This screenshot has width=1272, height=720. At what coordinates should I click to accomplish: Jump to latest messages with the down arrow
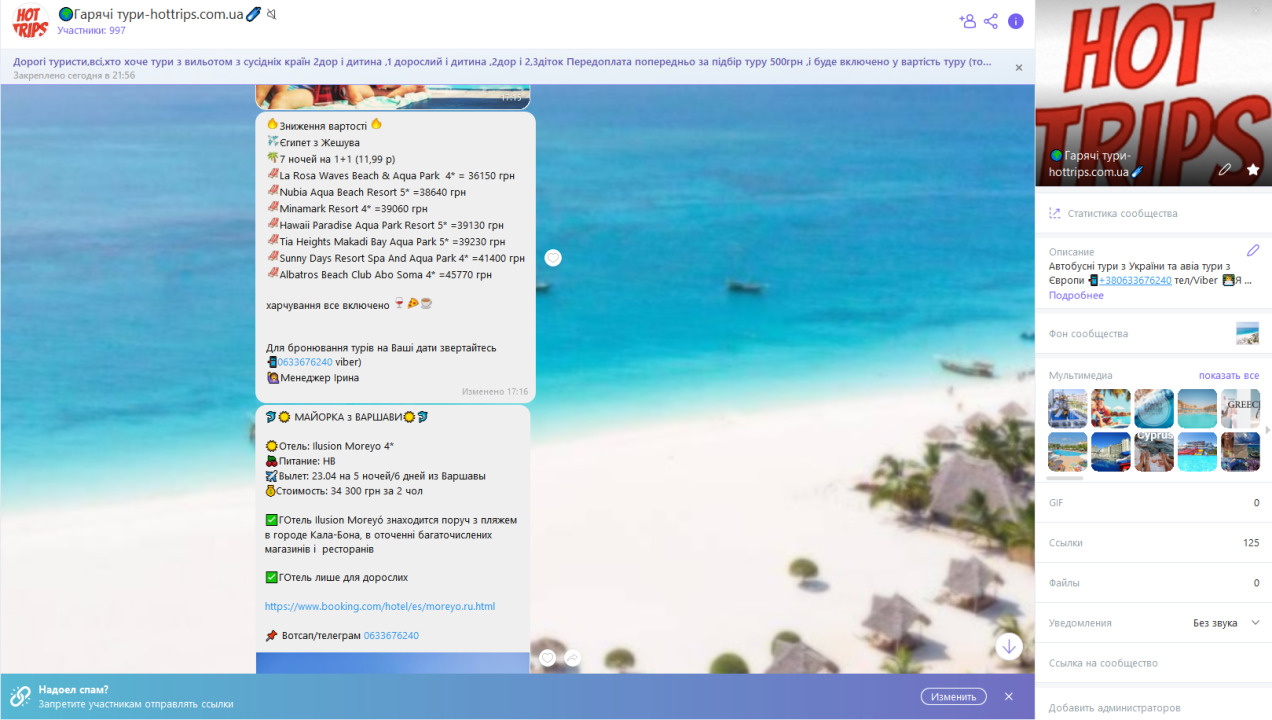click(x=1009, y=646)
